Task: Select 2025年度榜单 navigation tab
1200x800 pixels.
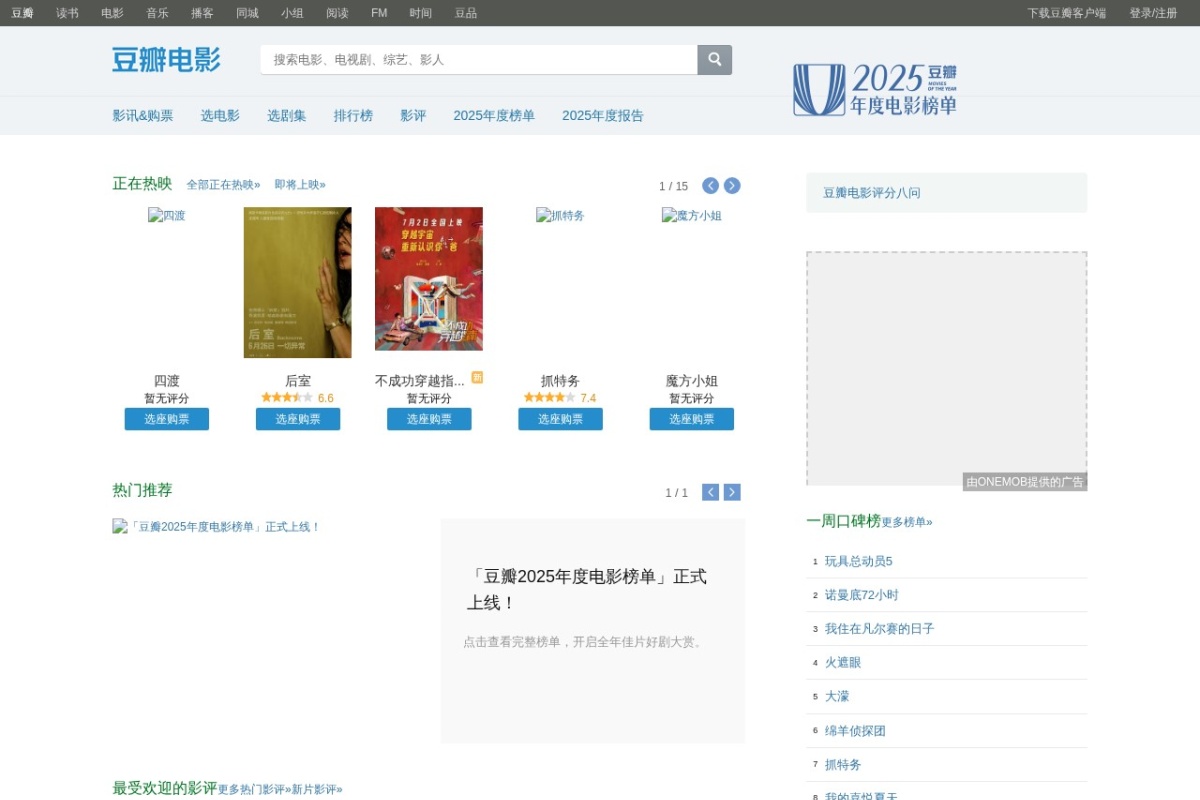Action: (494, 116)
